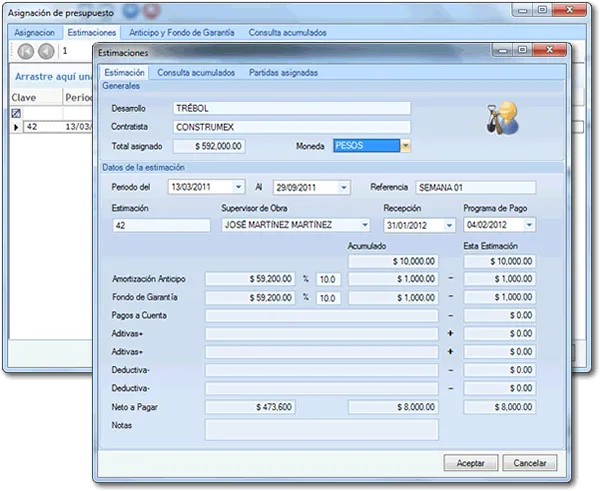Click the Datos de la estimación header

tap(143, 167)
